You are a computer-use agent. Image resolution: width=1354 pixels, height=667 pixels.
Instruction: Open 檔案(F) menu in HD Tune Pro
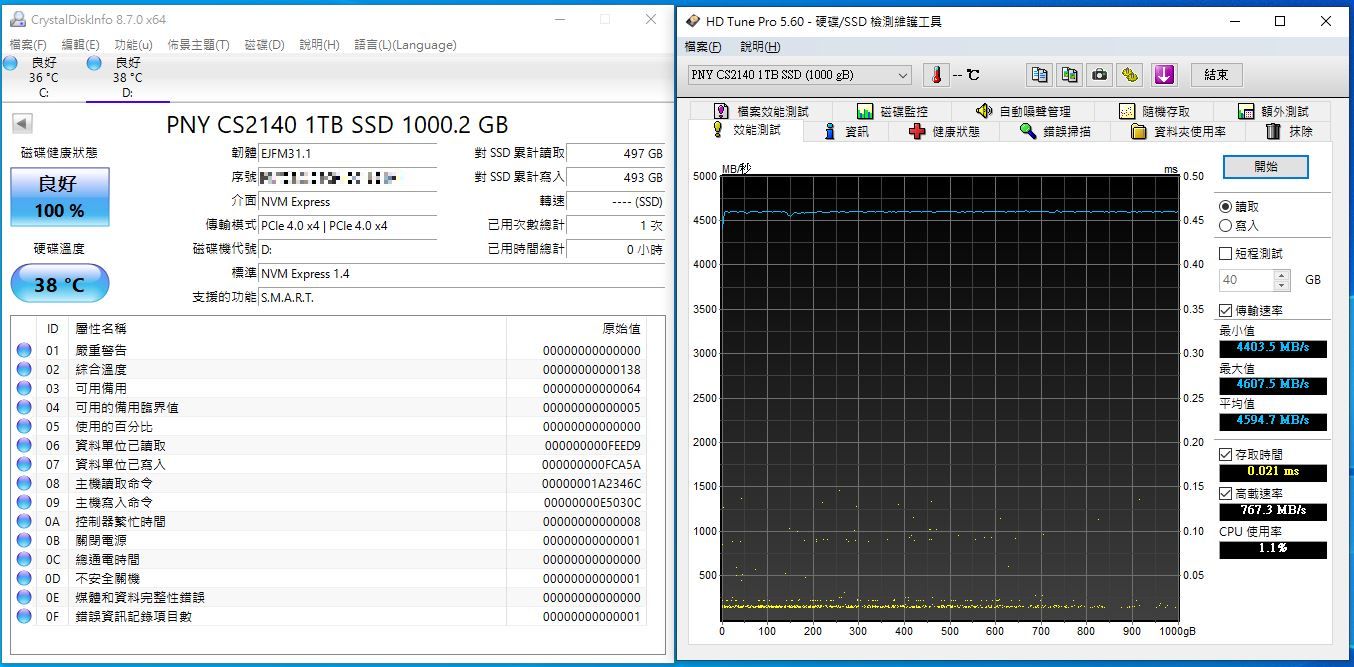[x=703, y=47]
